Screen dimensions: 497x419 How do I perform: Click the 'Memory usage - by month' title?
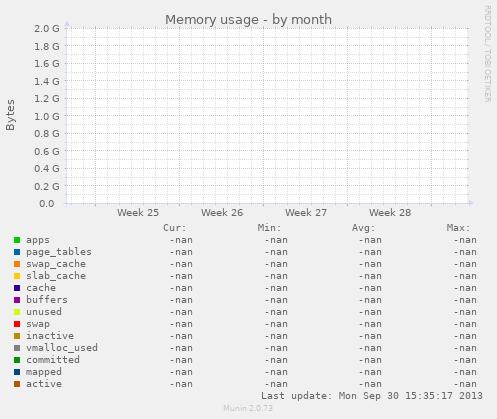(x=248, y=20)
